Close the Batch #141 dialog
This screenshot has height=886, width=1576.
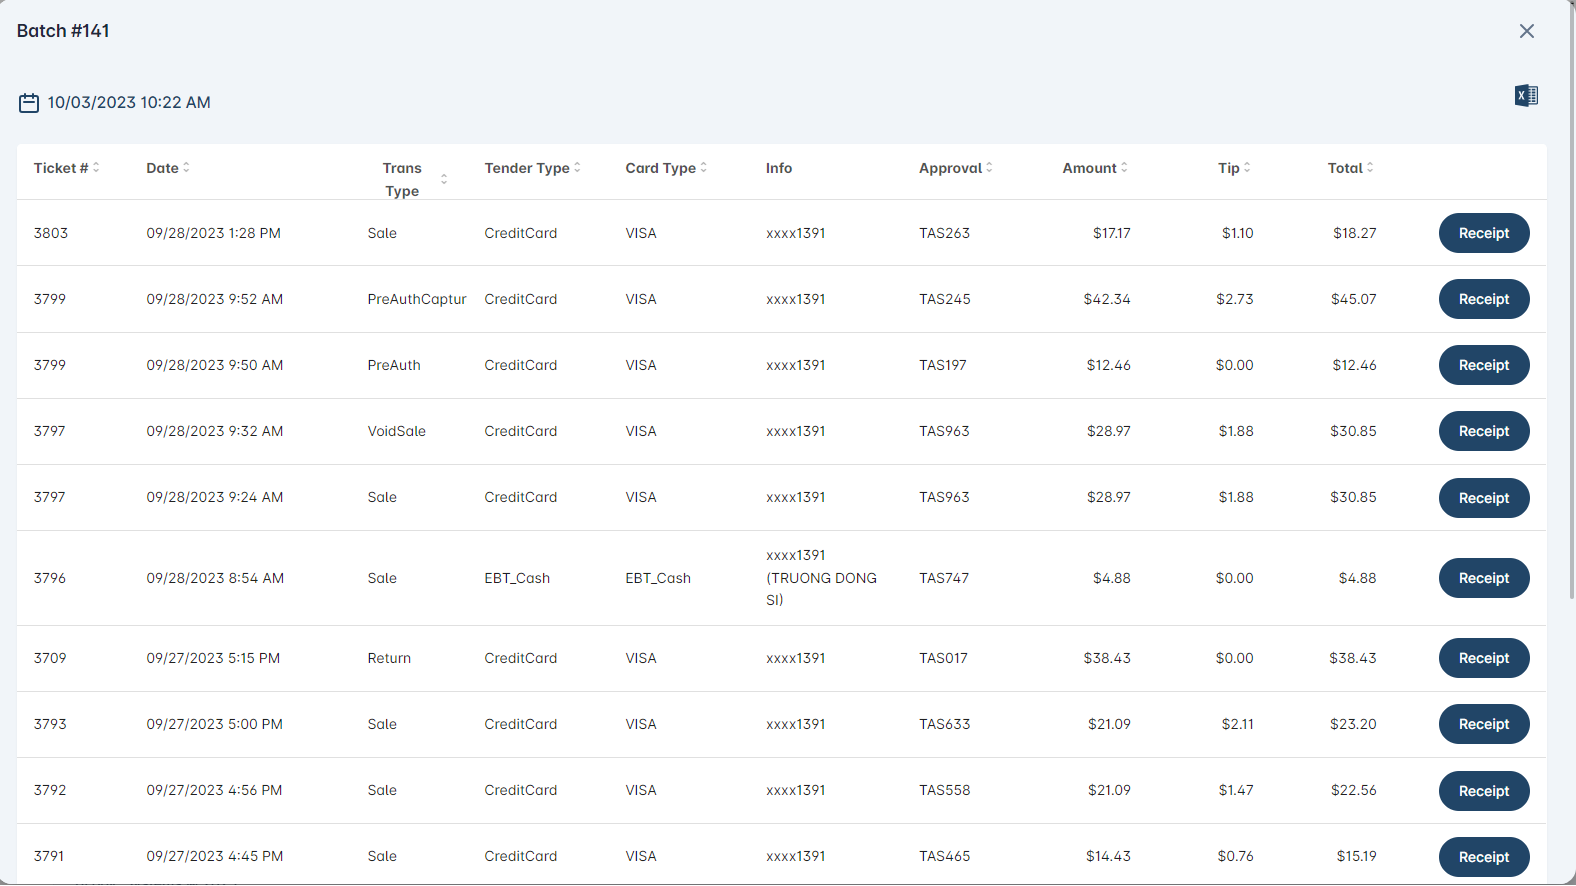1526,31
